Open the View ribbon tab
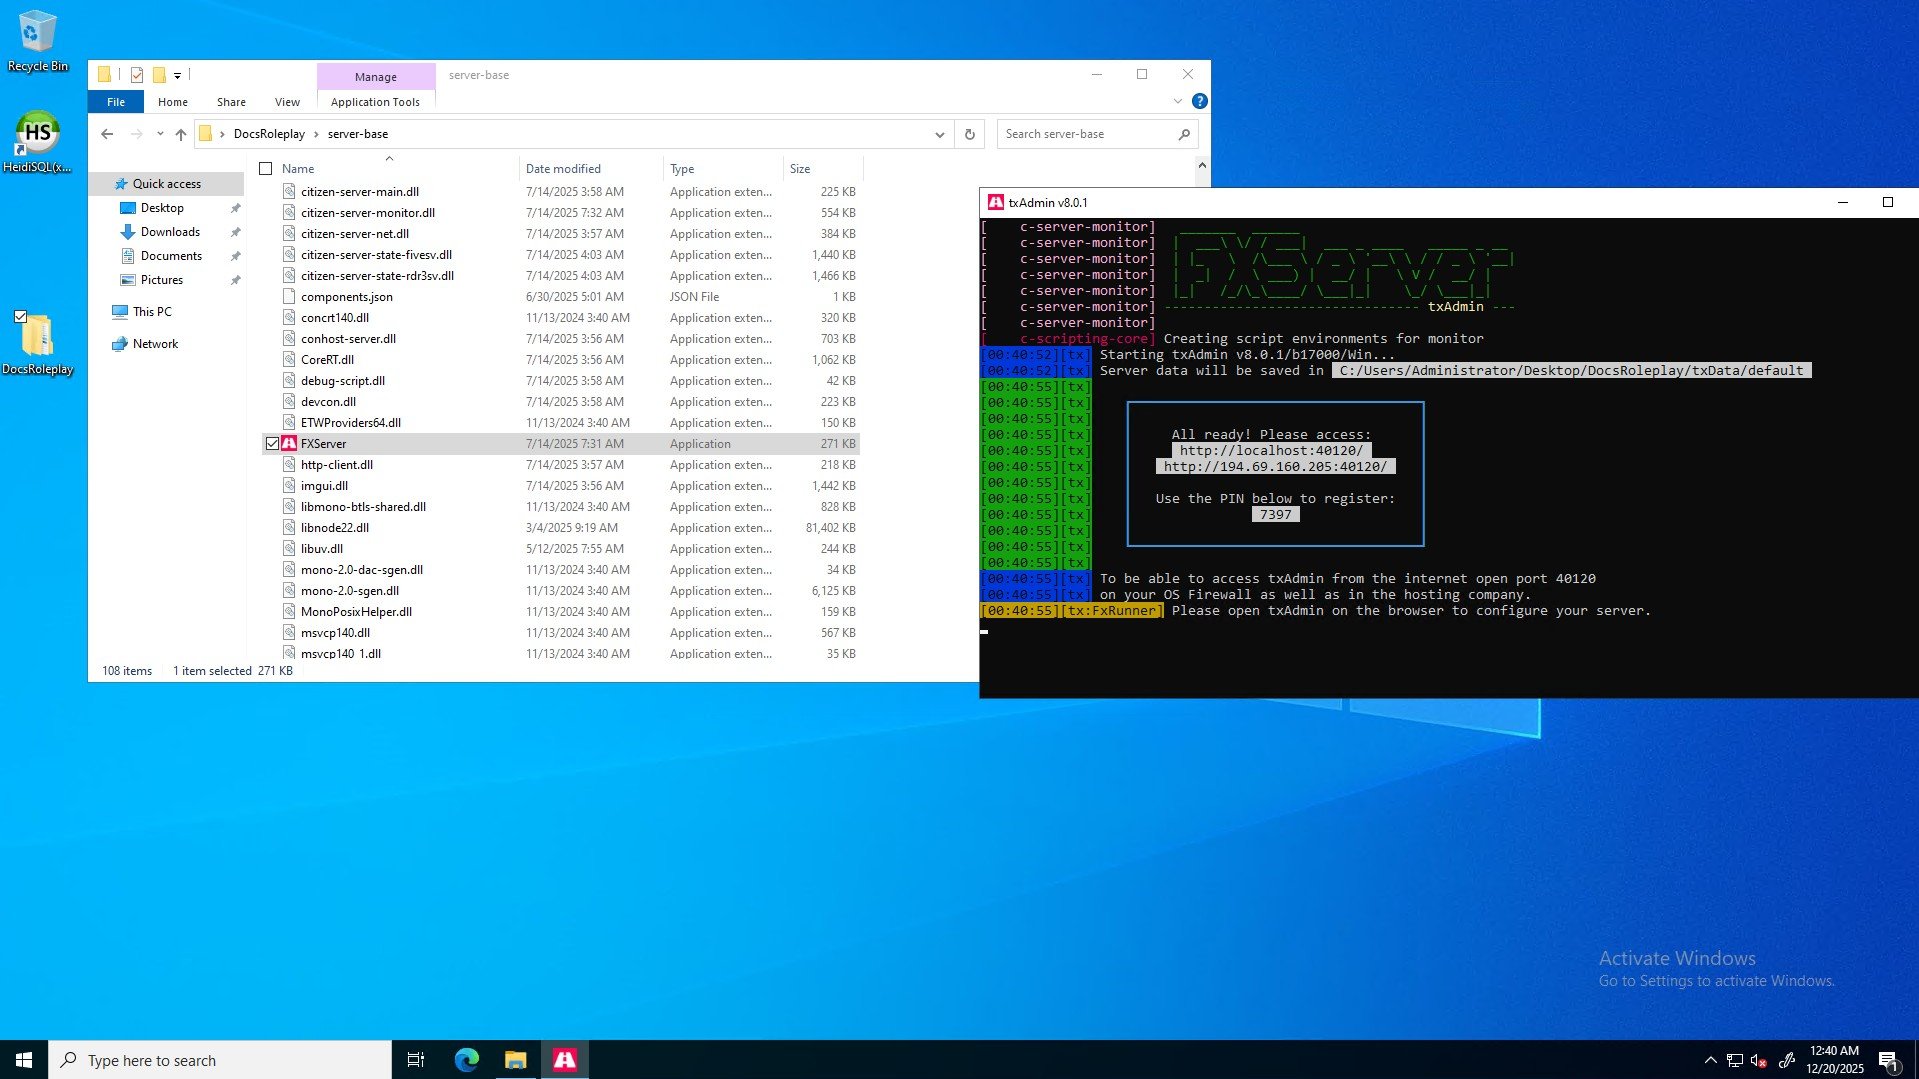Screen dimensions: 1919x1079 coord(287,102)
